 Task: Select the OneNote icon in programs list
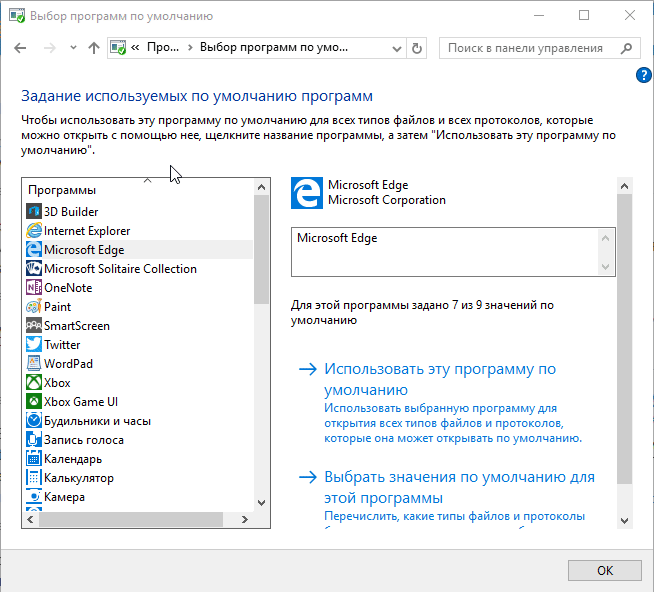click(x=33, y=288)
